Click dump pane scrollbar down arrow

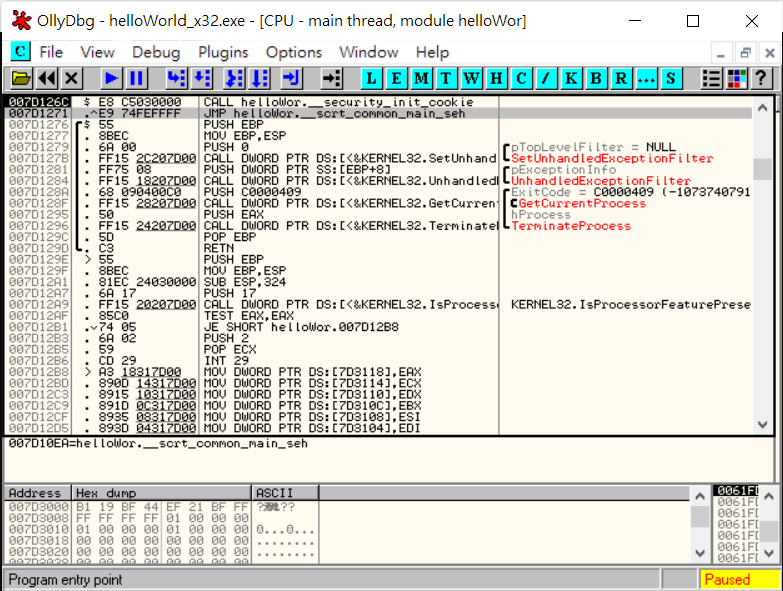pyautogui.click(x=700, y=553)
